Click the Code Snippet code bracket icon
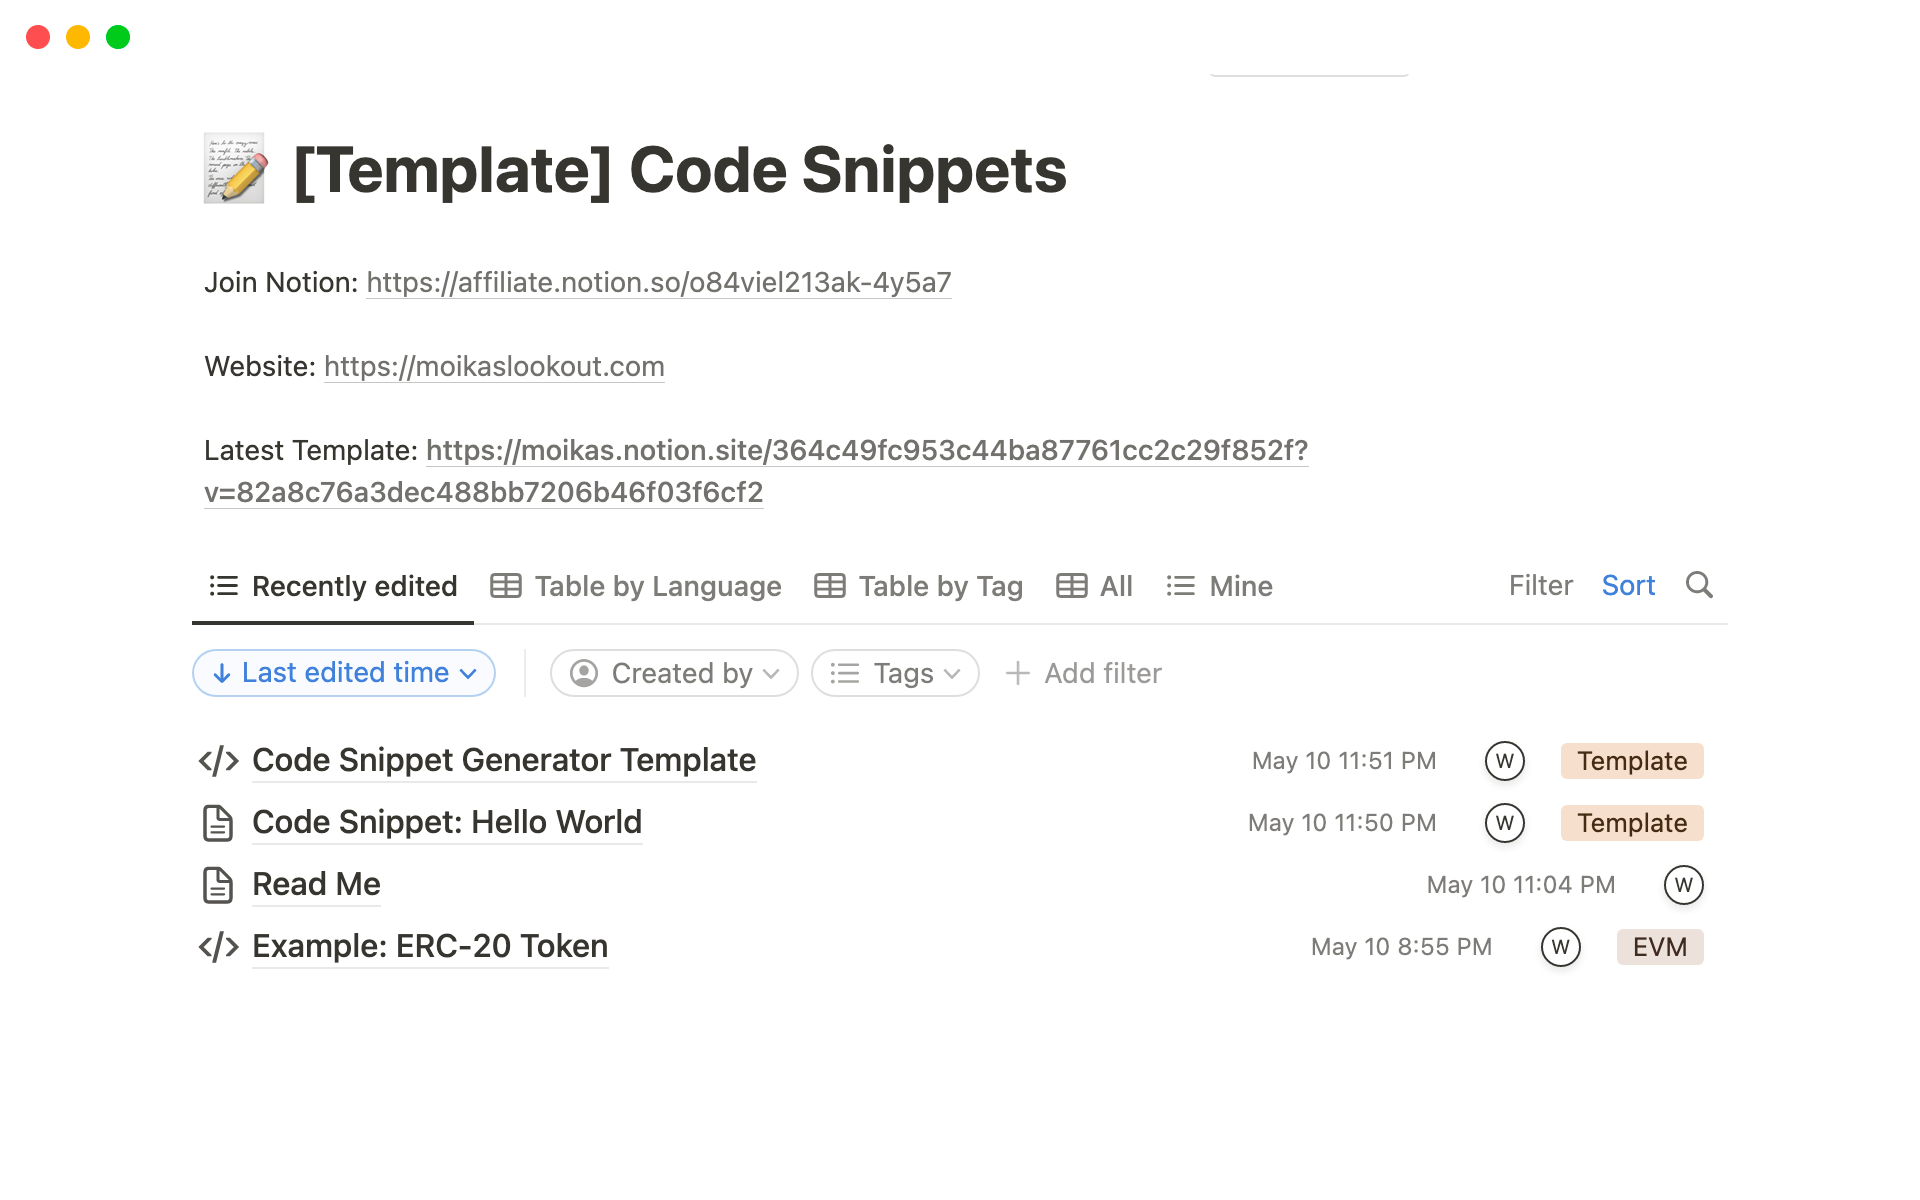 tap(220, 759)
